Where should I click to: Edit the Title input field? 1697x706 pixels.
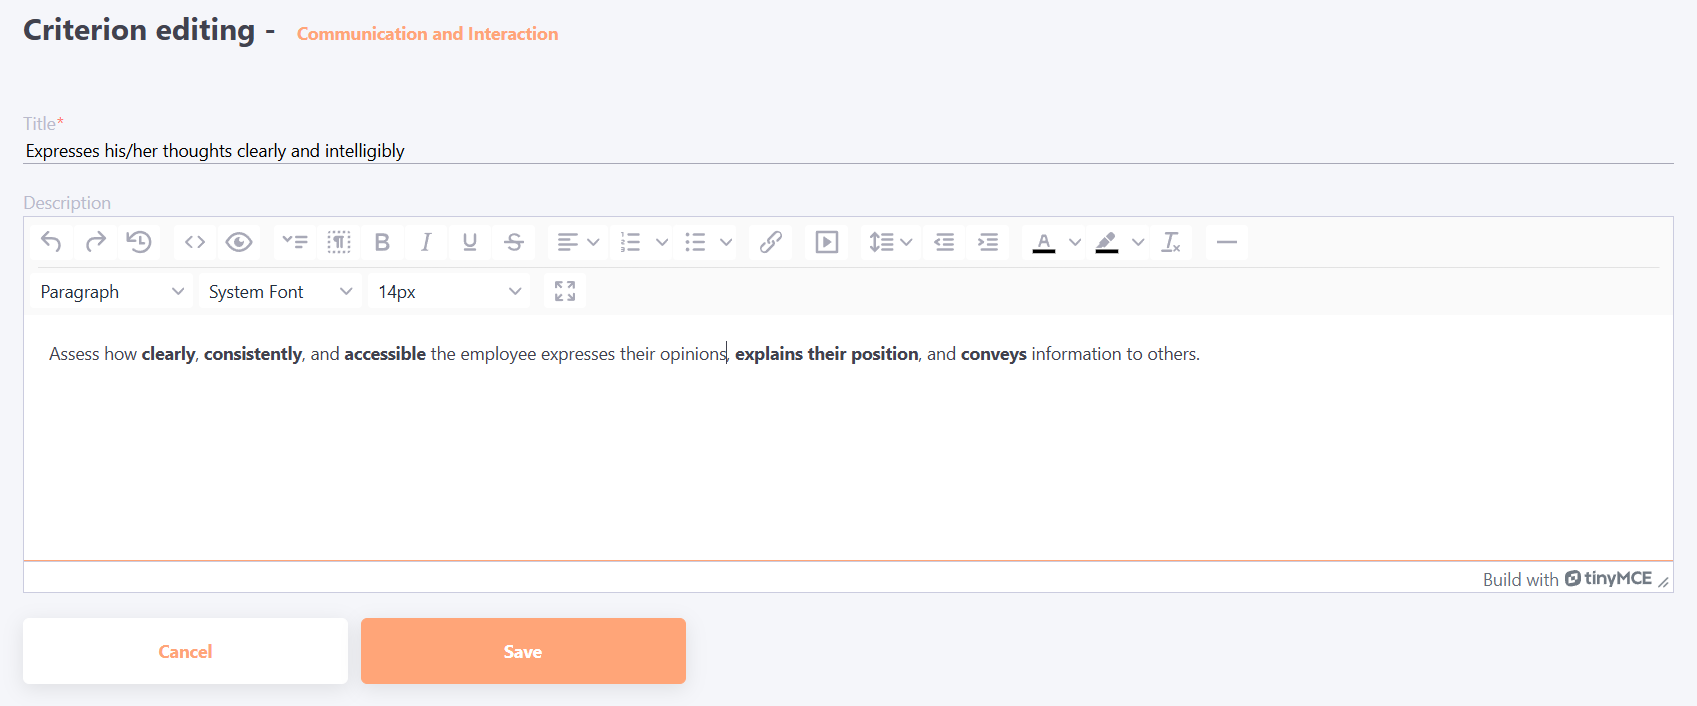click(848, 151)
